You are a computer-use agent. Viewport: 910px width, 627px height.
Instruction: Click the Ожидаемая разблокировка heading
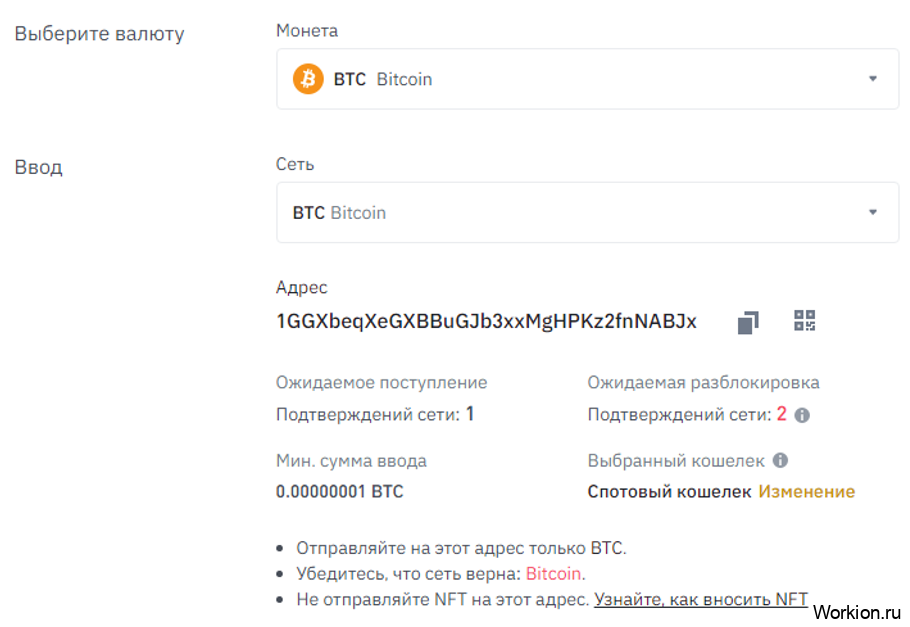click(x=703, y=382)
